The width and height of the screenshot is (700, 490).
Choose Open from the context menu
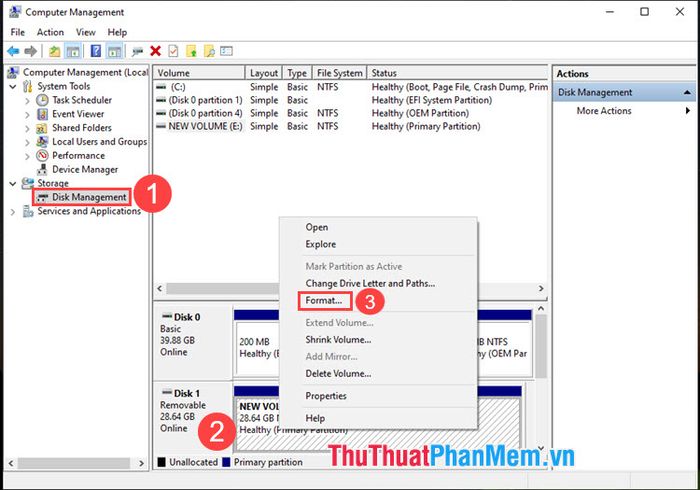(x=317, y=227)
